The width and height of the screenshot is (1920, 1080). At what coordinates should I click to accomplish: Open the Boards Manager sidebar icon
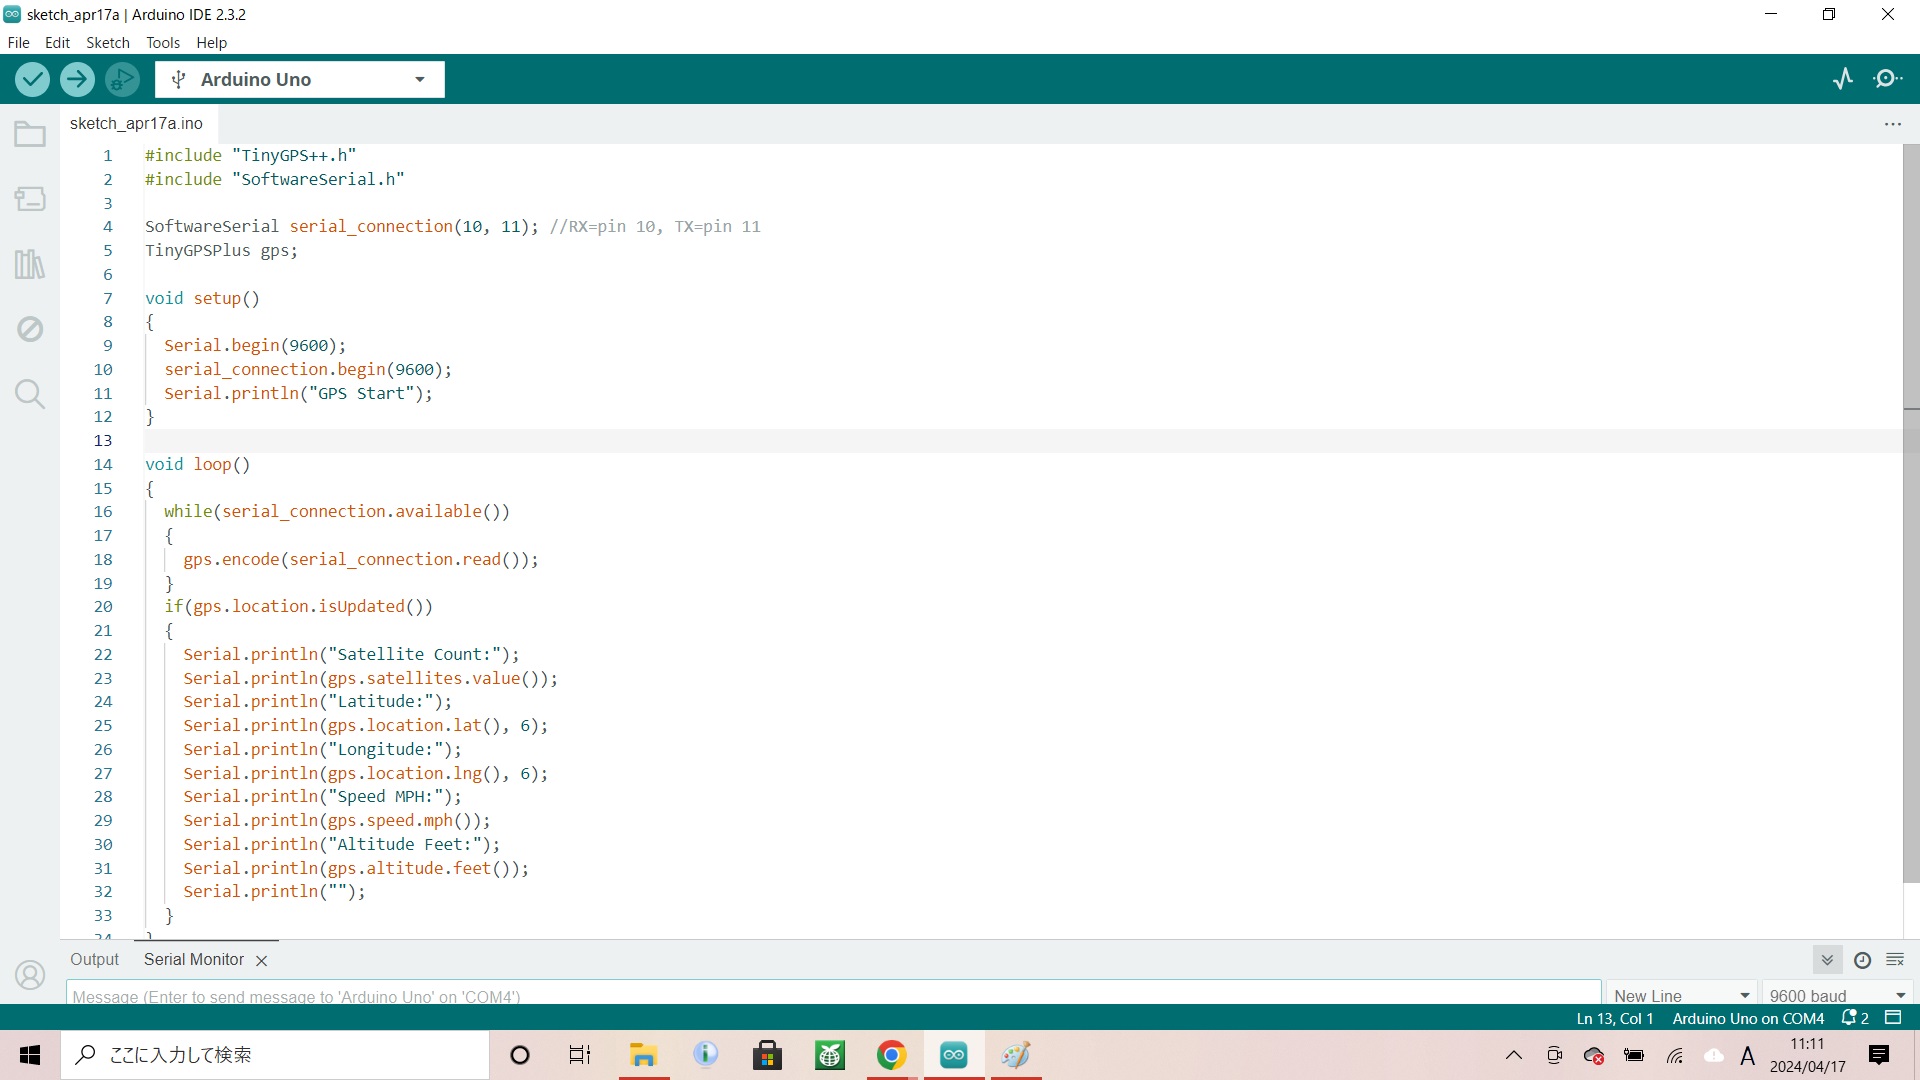point(30,199)
